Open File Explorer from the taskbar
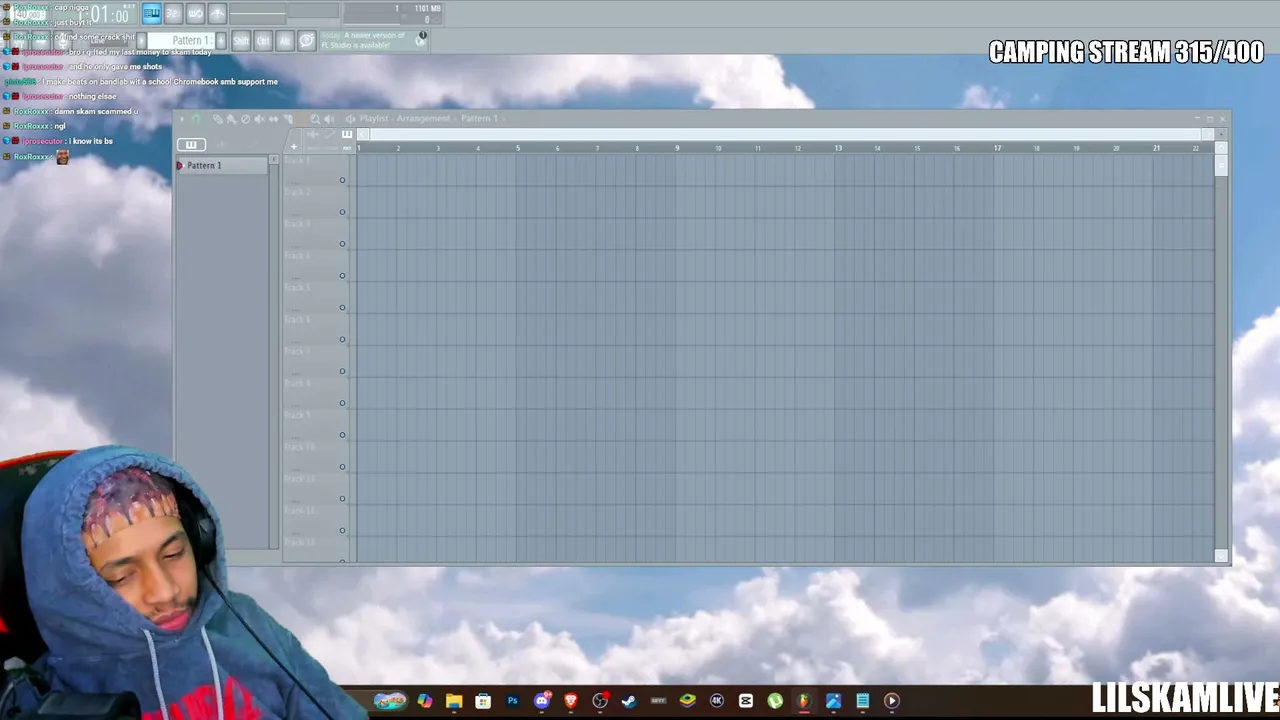Screen dimensions: 1280x720 [x=454, y=701]
